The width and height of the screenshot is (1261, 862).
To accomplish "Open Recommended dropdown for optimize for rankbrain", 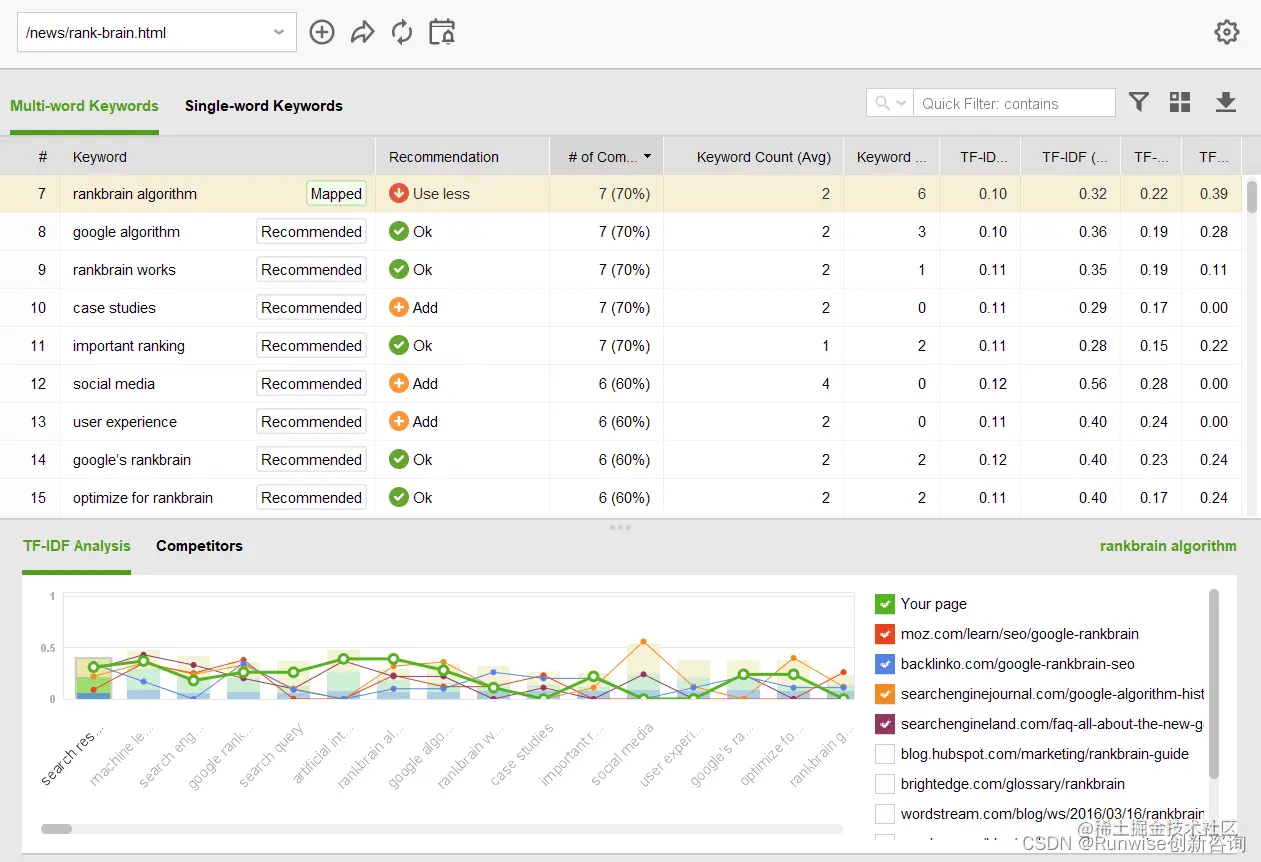I will coord(311,498).
